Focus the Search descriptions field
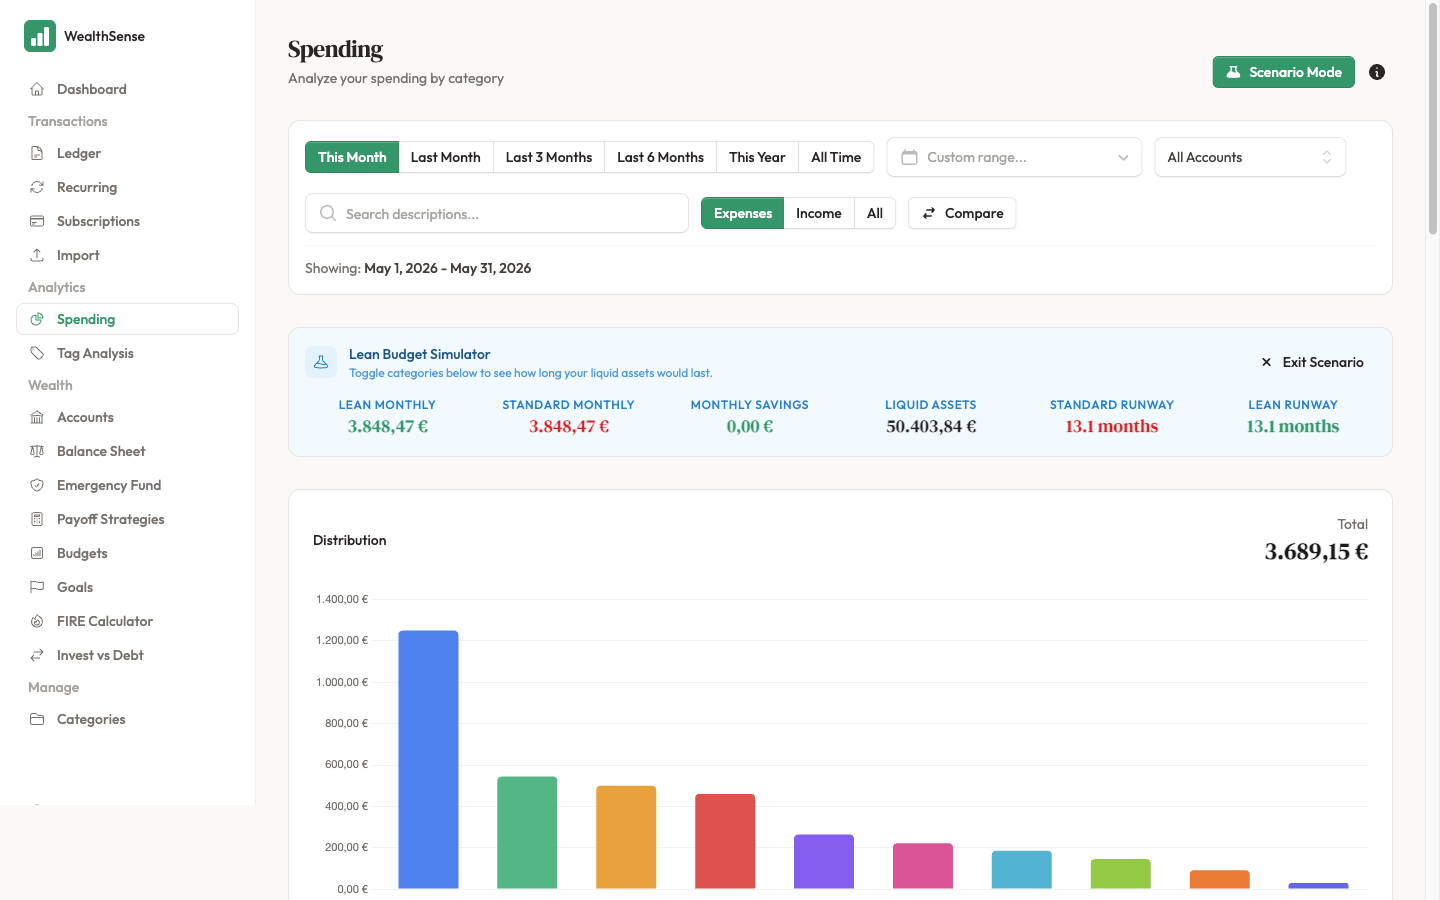 [497, 213]
